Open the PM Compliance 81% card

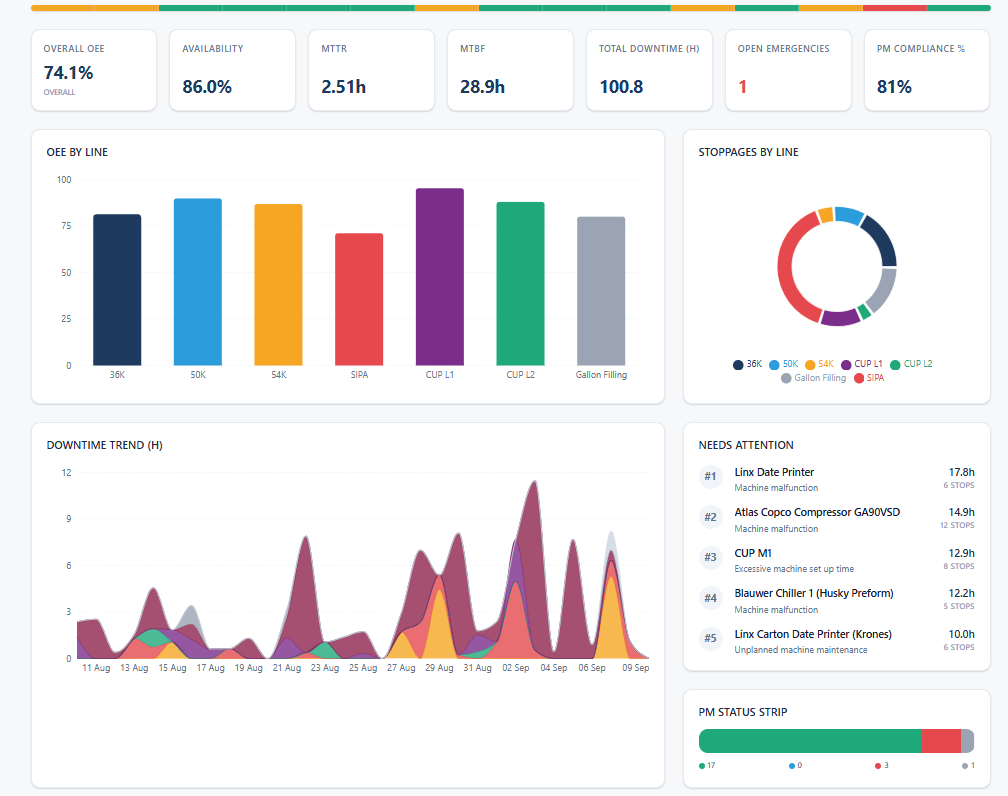[x=927, y=70]
